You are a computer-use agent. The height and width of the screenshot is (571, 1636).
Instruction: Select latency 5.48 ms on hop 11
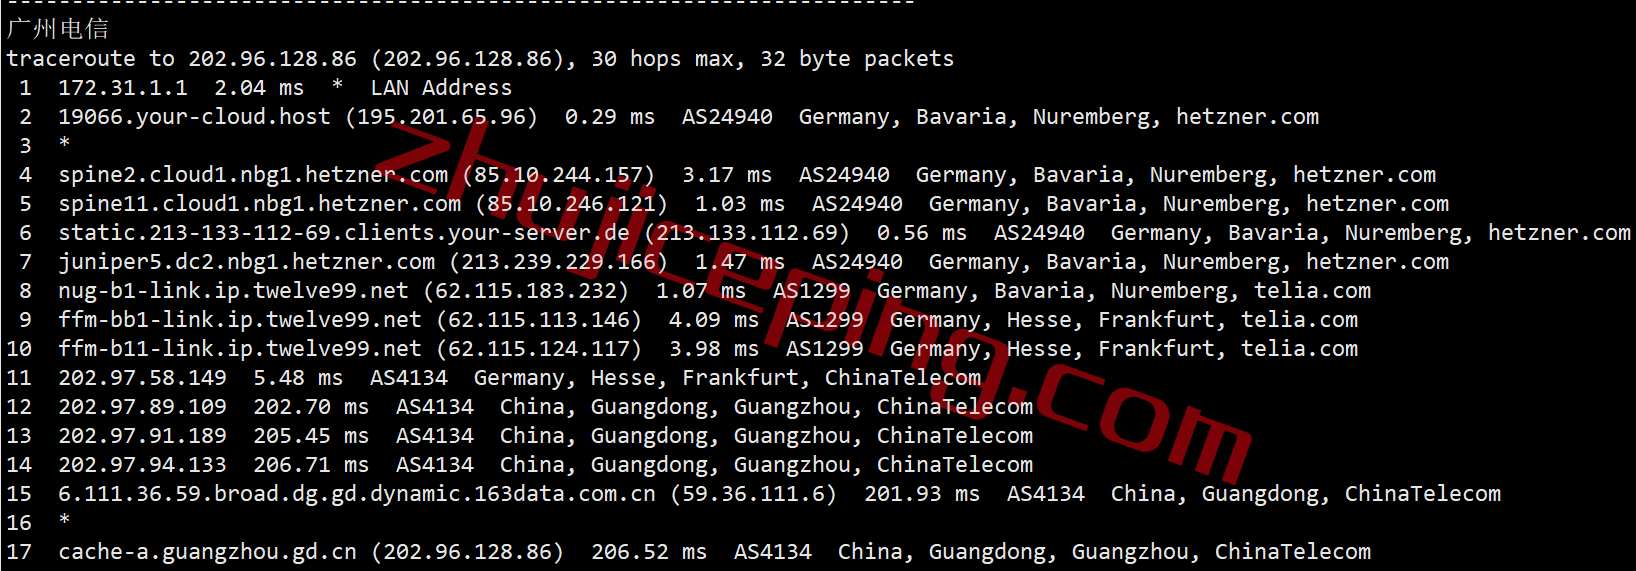click(298, 378)
